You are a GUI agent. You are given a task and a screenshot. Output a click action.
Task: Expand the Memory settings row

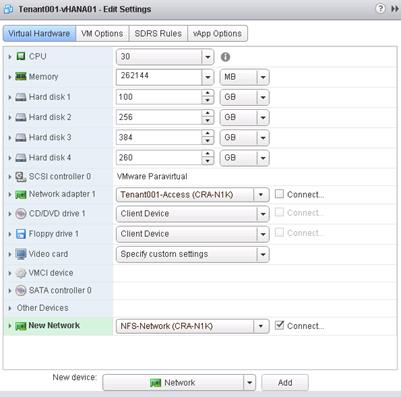[10, 77]
